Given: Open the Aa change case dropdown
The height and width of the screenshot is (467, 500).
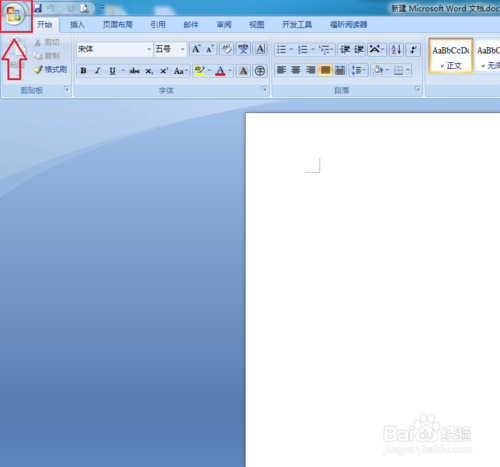Looking at the screenshot, I should tap(181, 71).
